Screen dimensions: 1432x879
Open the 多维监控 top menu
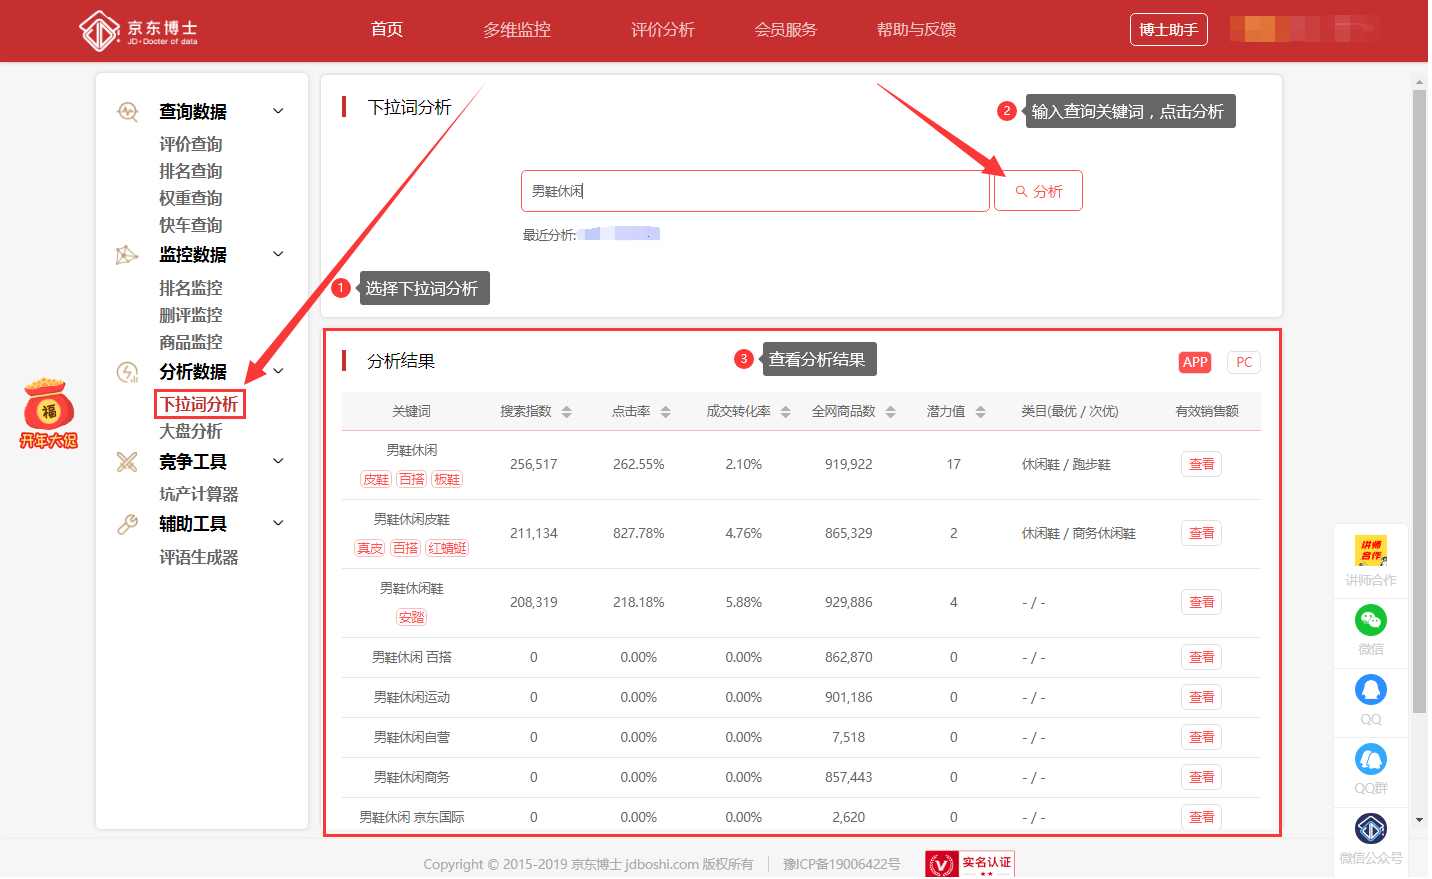pyautogui.click(x=517, y=30)
